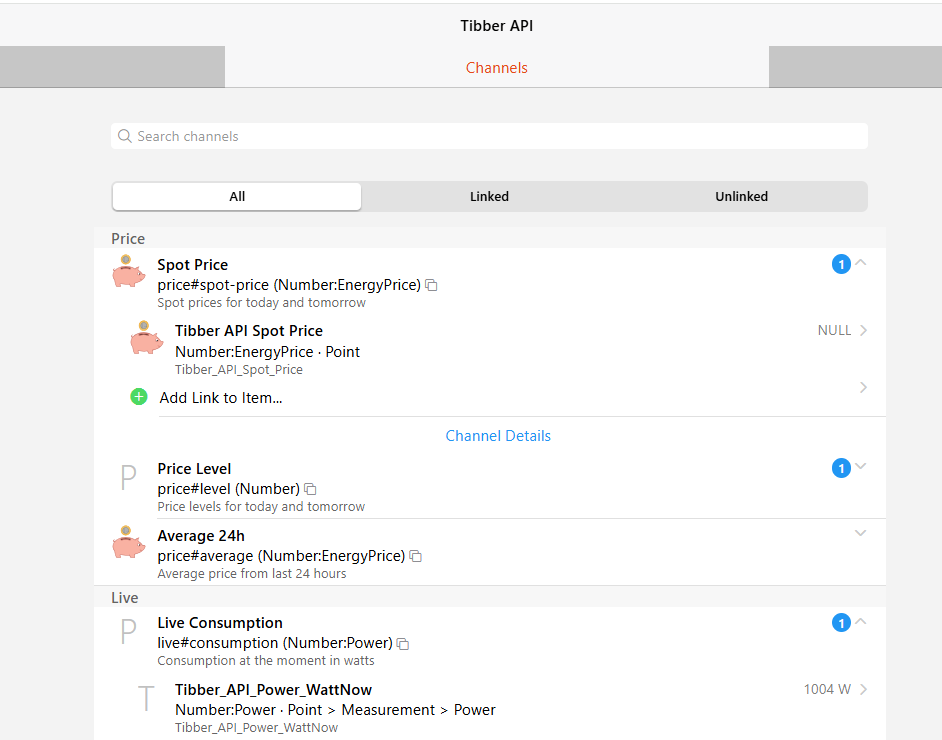Focus the Search channels field

pos(489,136)
